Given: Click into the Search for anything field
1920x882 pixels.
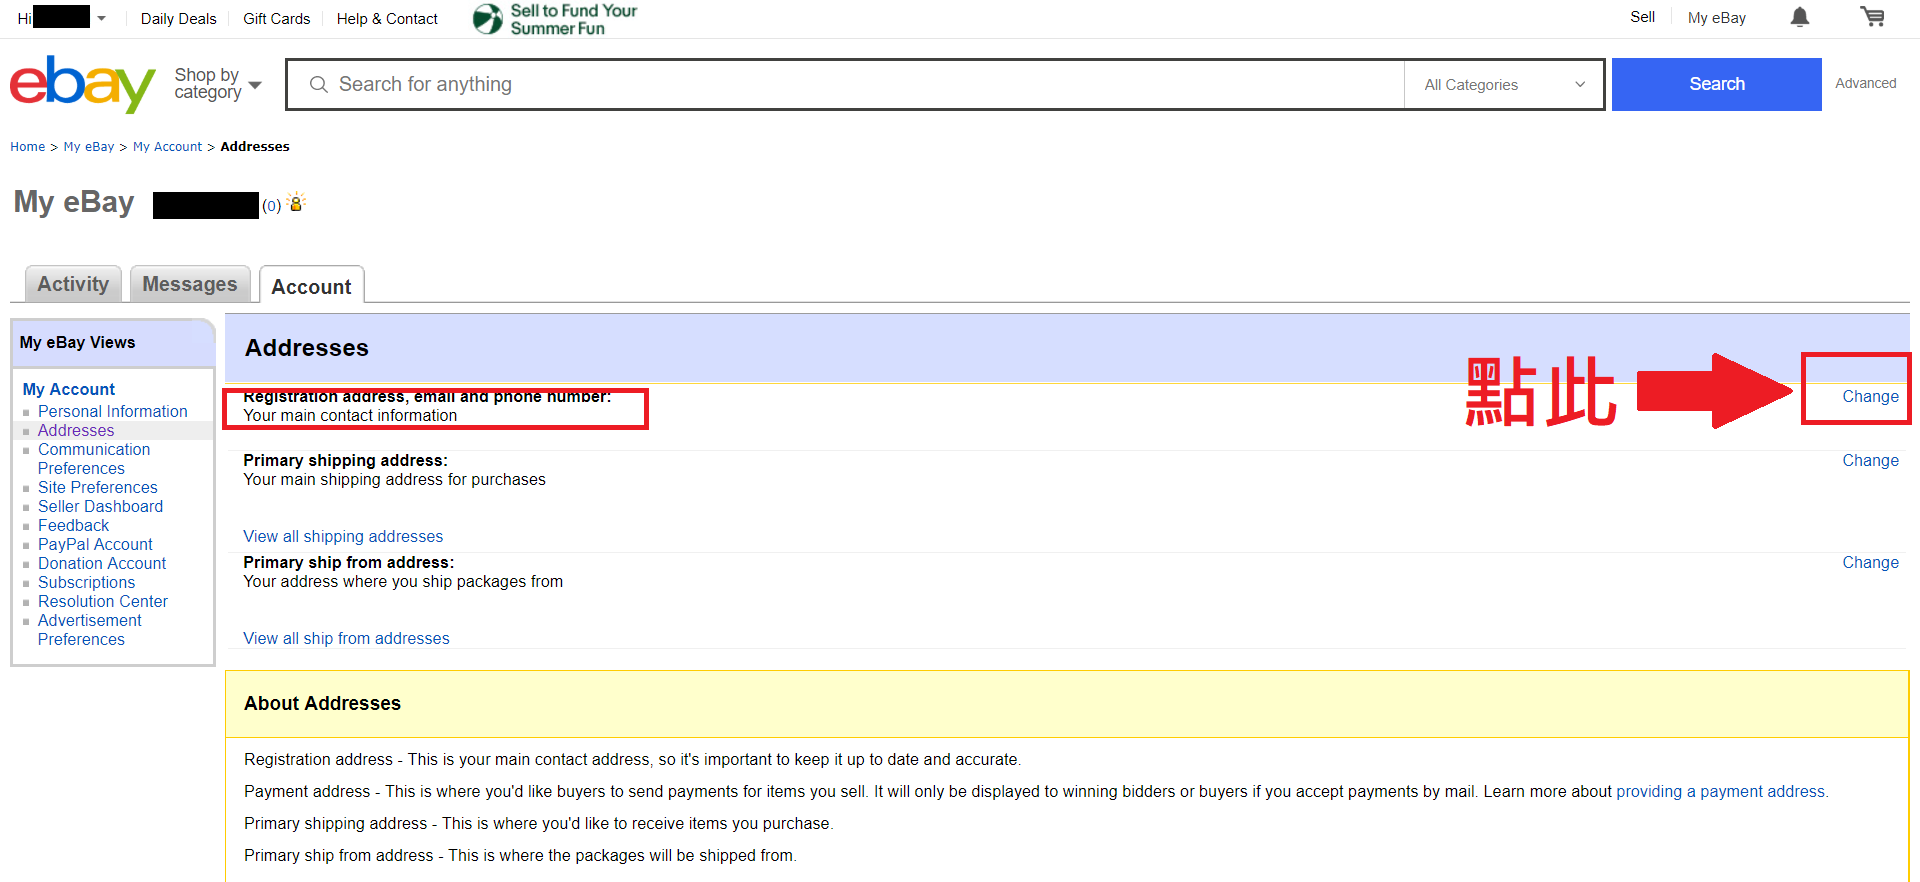Looking at the screenshot, I should click(x=860, y=85).
